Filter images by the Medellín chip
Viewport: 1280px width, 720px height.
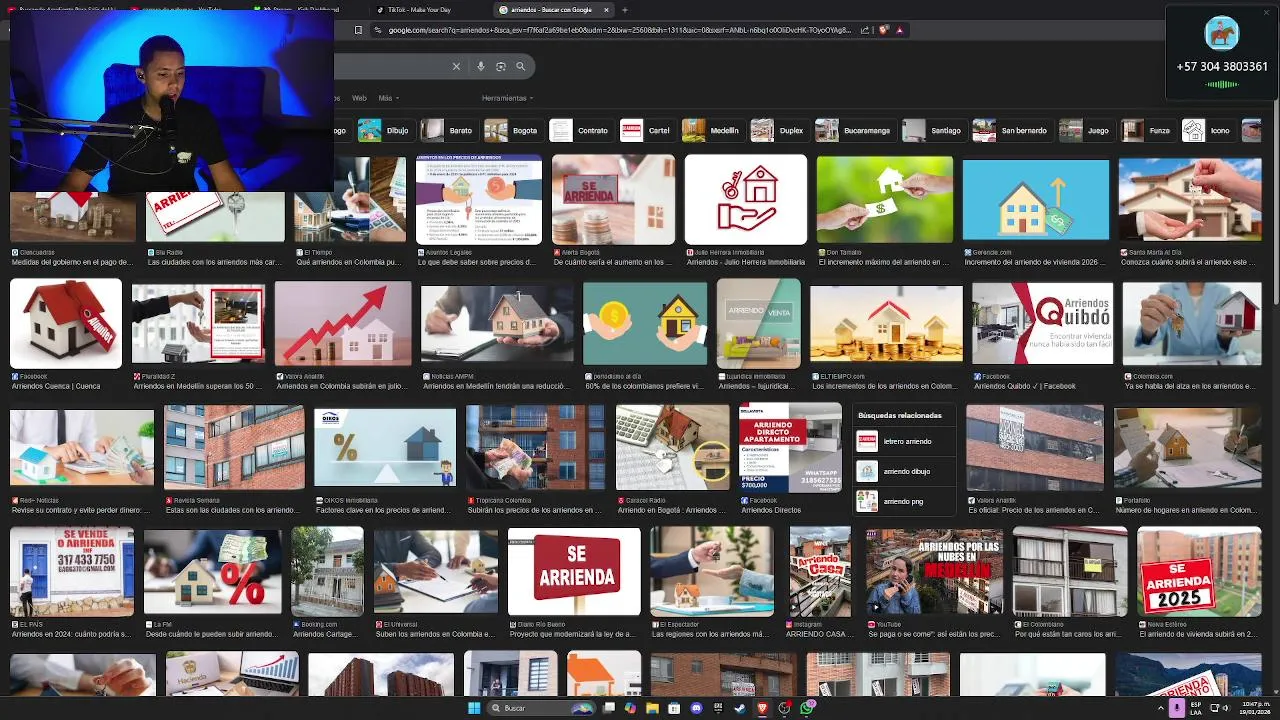(x=711, y=131)
